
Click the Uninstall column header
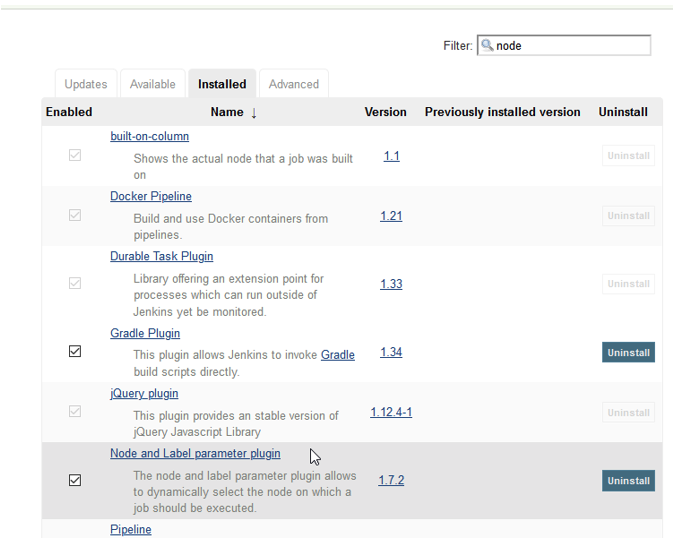pos(623,112)
